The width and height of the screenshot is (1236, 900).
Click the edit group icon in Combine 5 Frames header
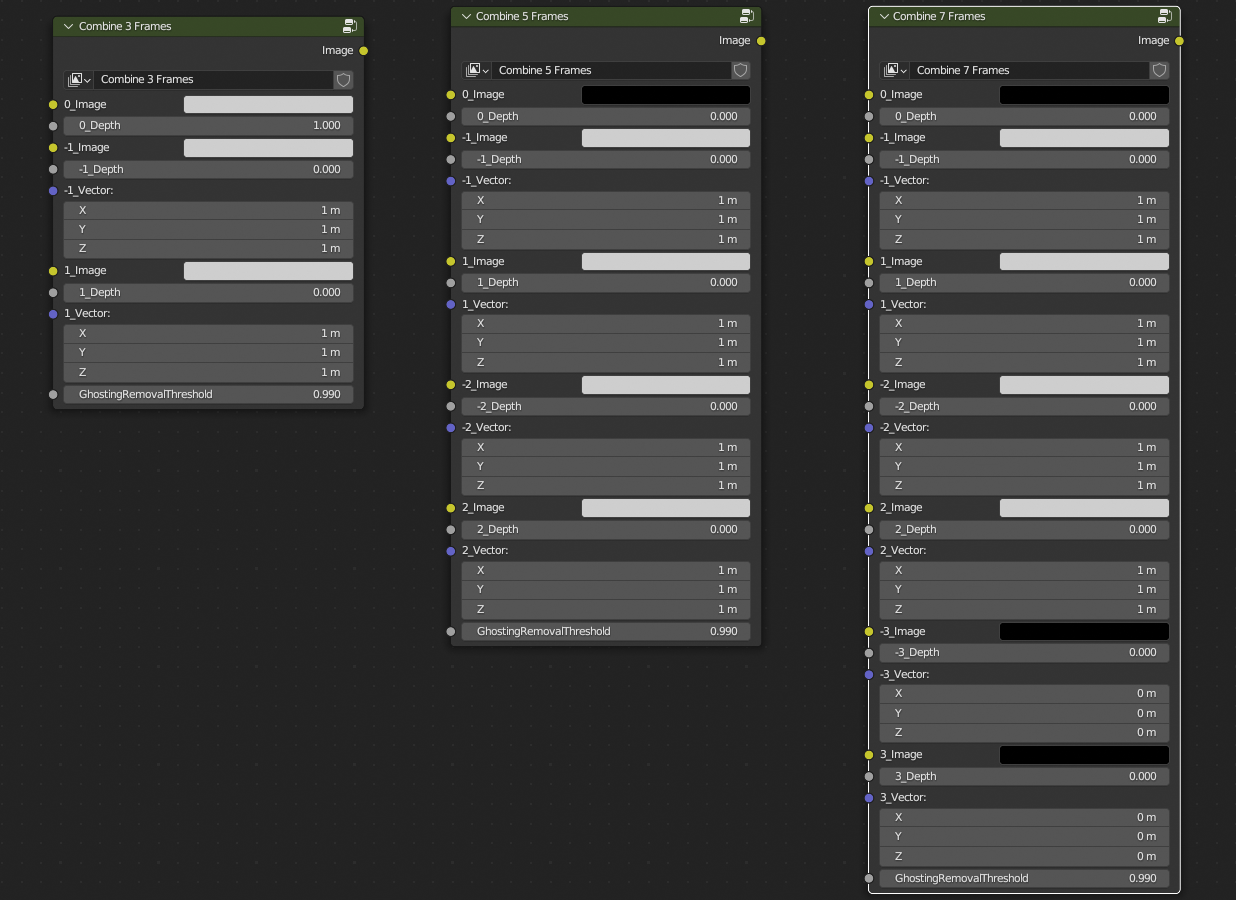[747, 16]
